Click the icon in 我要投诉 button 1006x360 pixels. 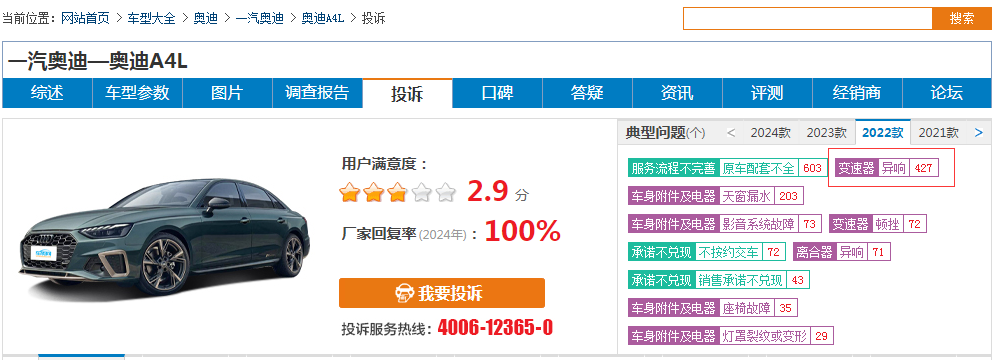(405, 293)
